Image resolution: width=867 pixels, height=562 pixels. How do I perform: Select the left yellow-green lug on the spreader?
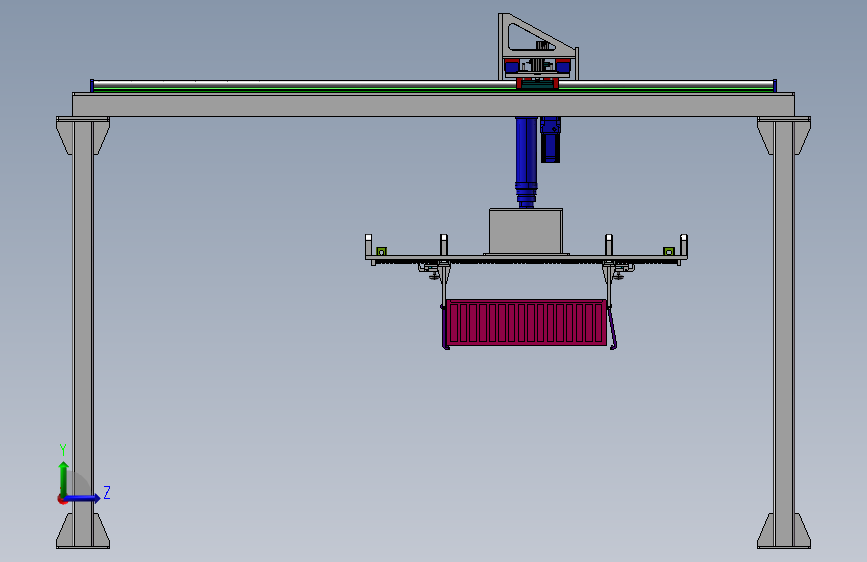381,252
